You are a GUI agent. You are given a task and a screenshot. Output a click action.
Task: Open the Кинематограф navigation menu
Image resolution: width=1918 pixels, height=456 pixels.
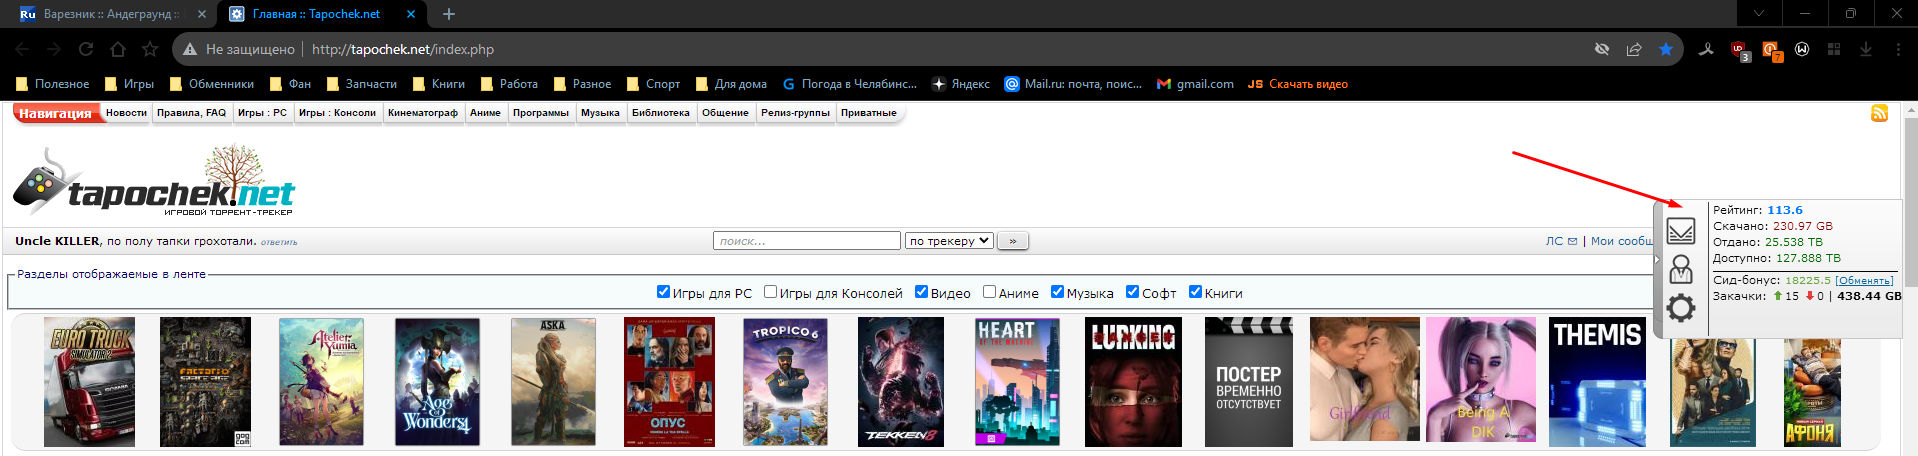click(x=422, y=113)
